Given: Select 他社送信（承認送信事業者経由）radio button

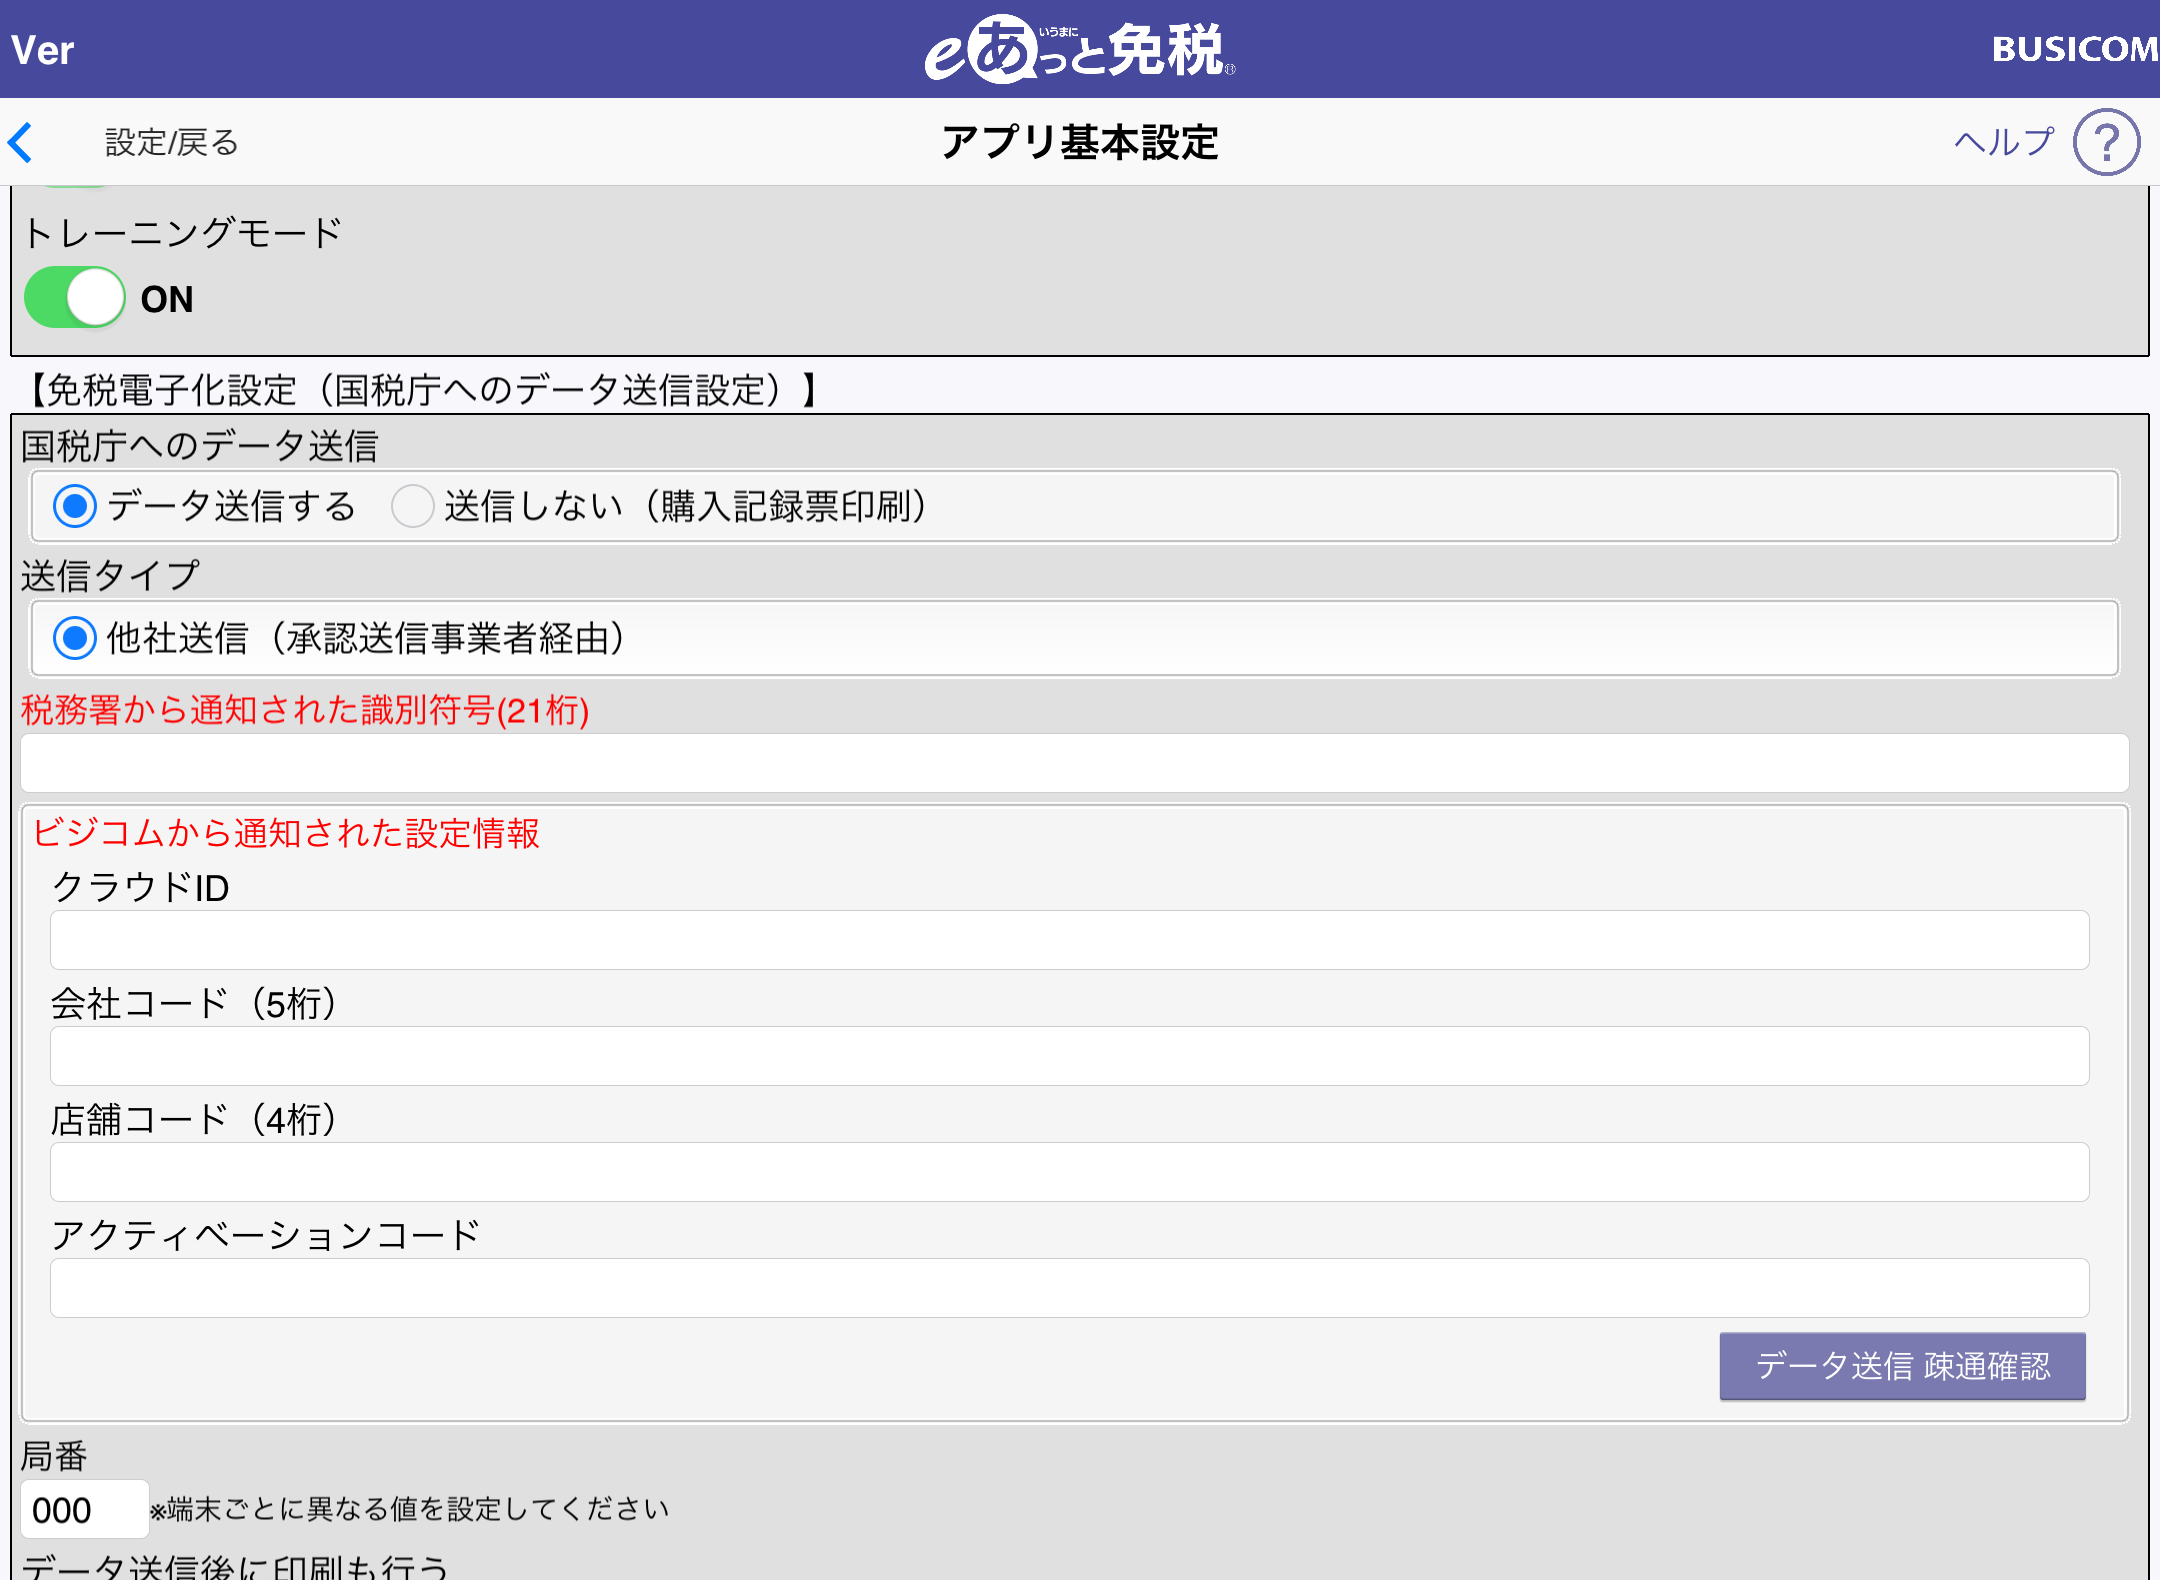Looking at the screenshot, I should click(x=75, y=638).
